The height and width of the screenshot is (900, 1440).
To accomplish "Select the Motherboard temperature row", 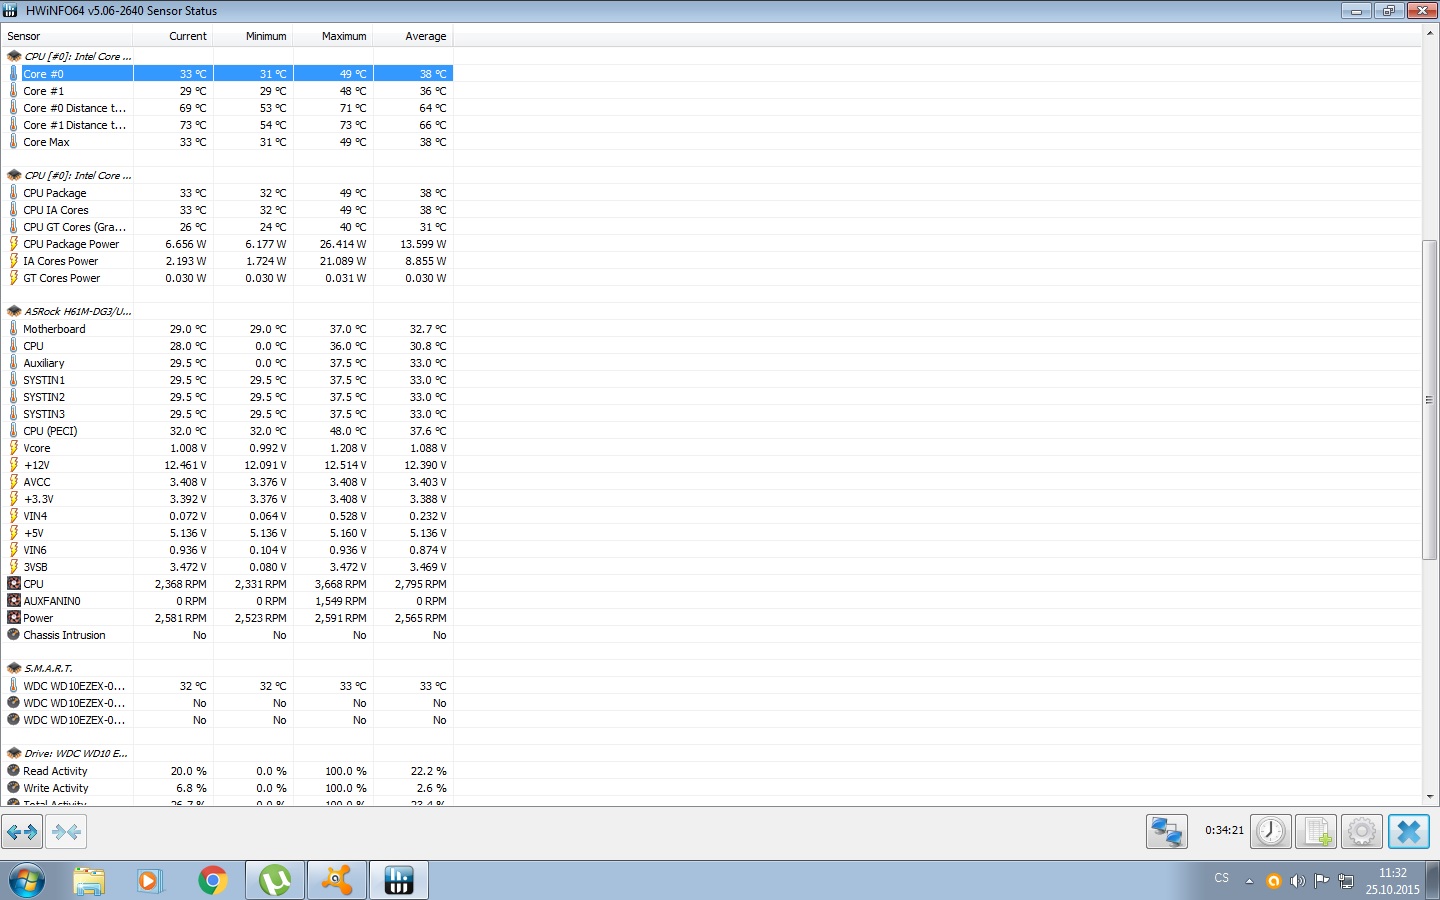I will pyautogui.click(x=229, y=329).
